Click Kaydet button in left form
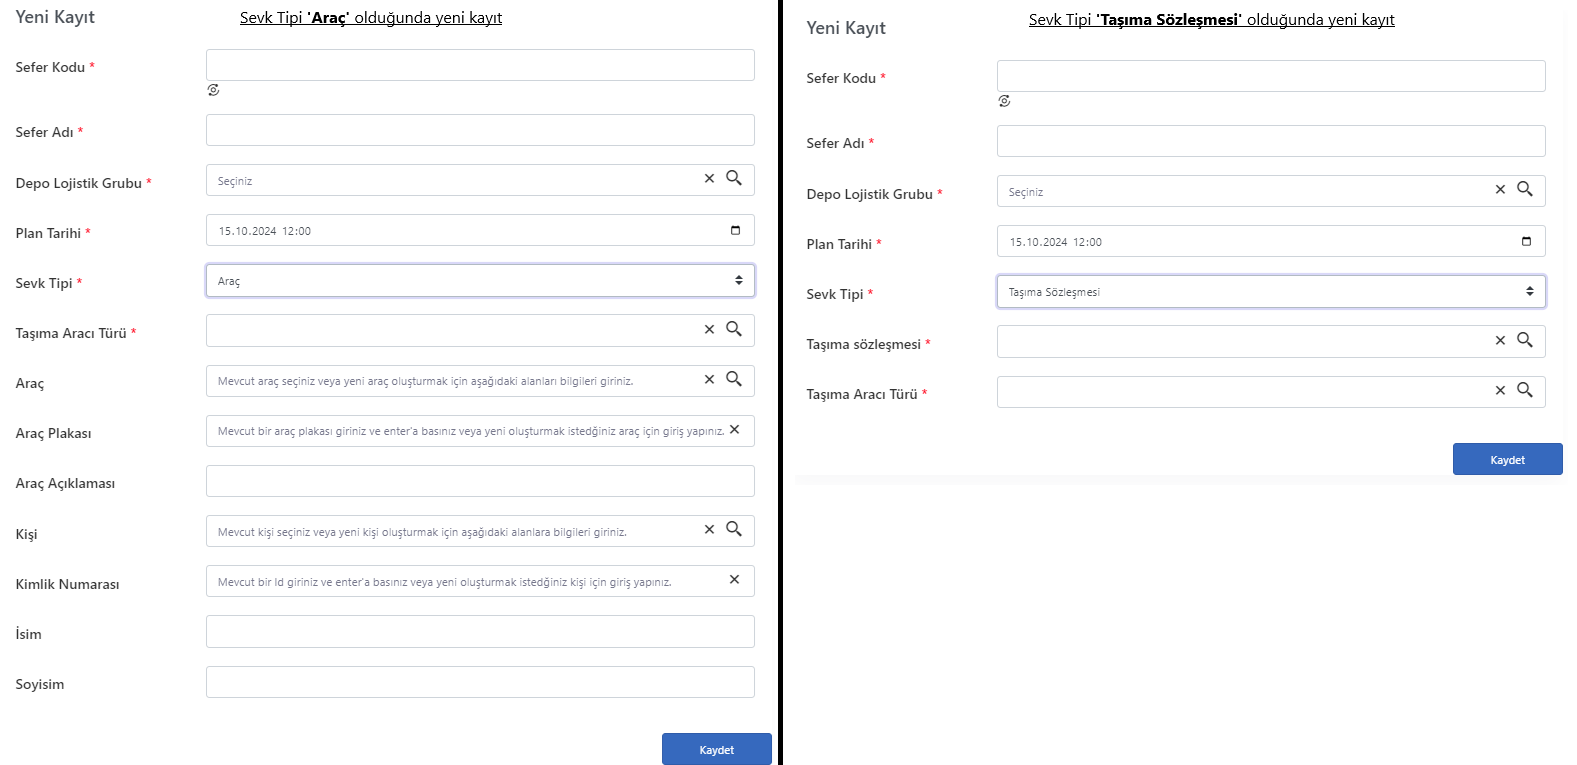The width and height of the screenshot is (1577, 765). 717,749
